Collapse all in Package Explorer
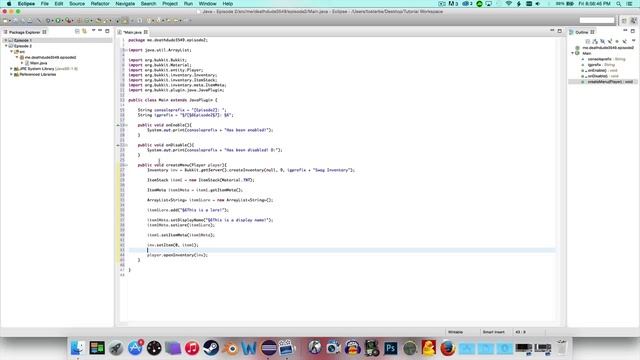The image size is (640, 360). coord(77,31)
